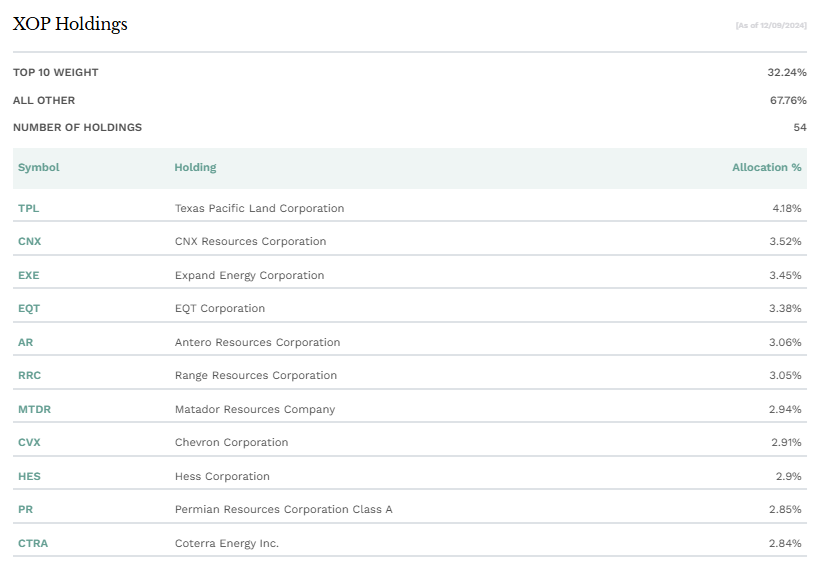Image resolution: width=829 pixels, height=562 pixels.
Task: Select the NUMBER OF HOLDINGS label
Action: pyautogui.click(x=77, y=127)
